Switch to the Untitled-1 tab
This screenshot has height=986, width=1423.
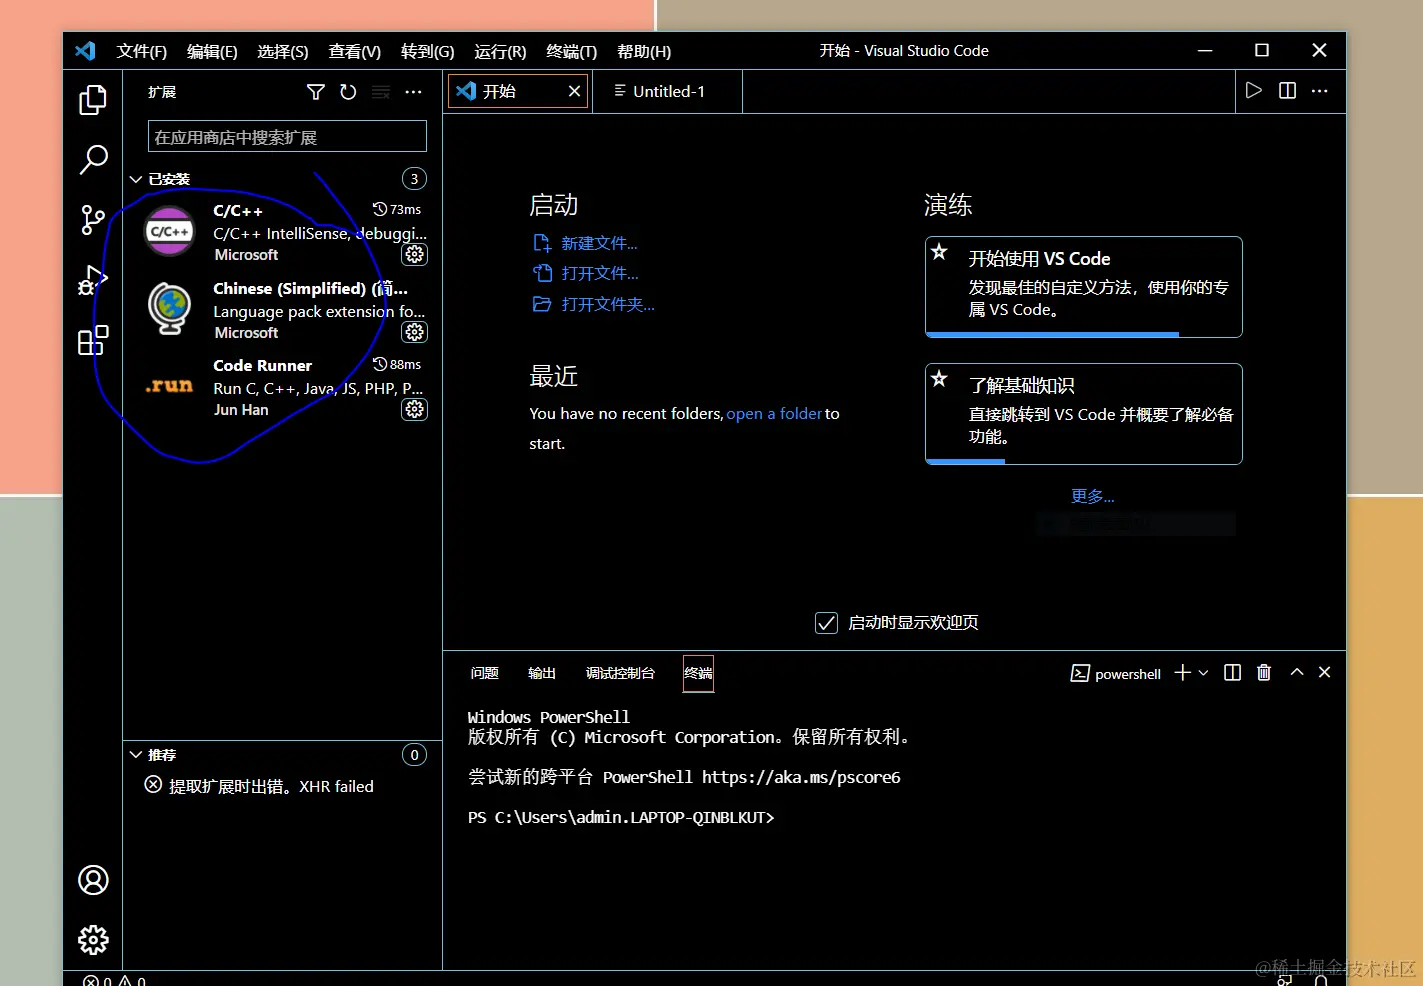click(667, 91)
